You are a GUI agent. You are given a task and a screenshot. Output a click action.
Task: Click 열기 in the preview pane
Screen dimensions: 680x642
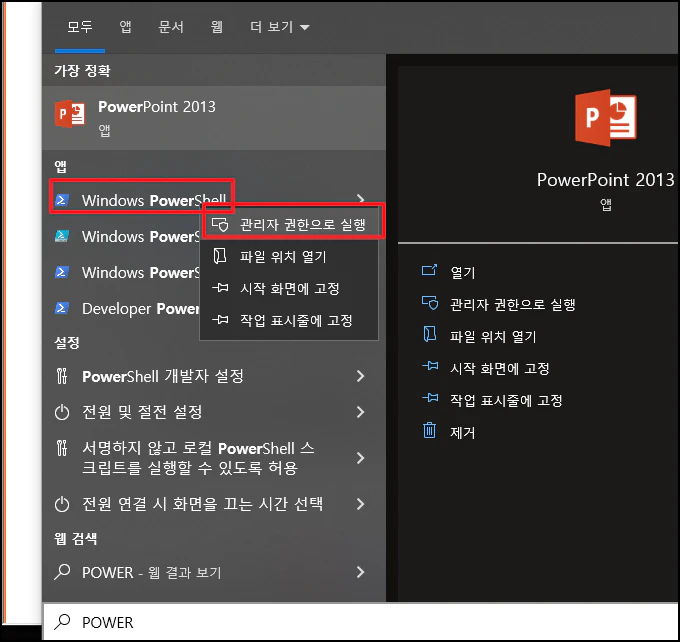click(463, 272)
